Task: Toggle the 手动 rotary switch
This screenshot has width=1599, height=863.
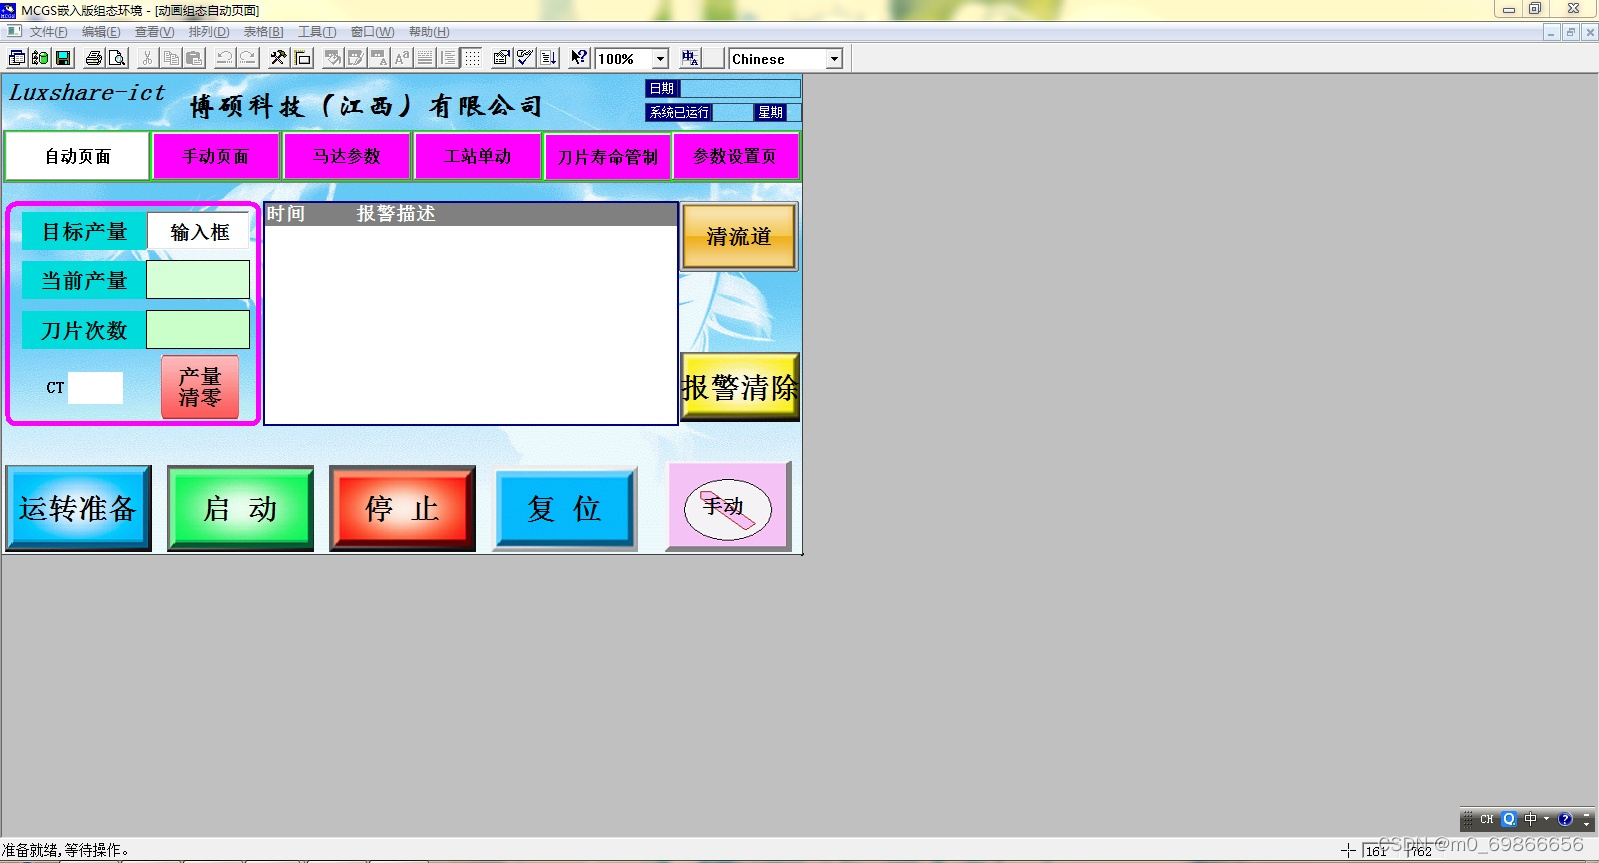Action: [x=727, y=508]
